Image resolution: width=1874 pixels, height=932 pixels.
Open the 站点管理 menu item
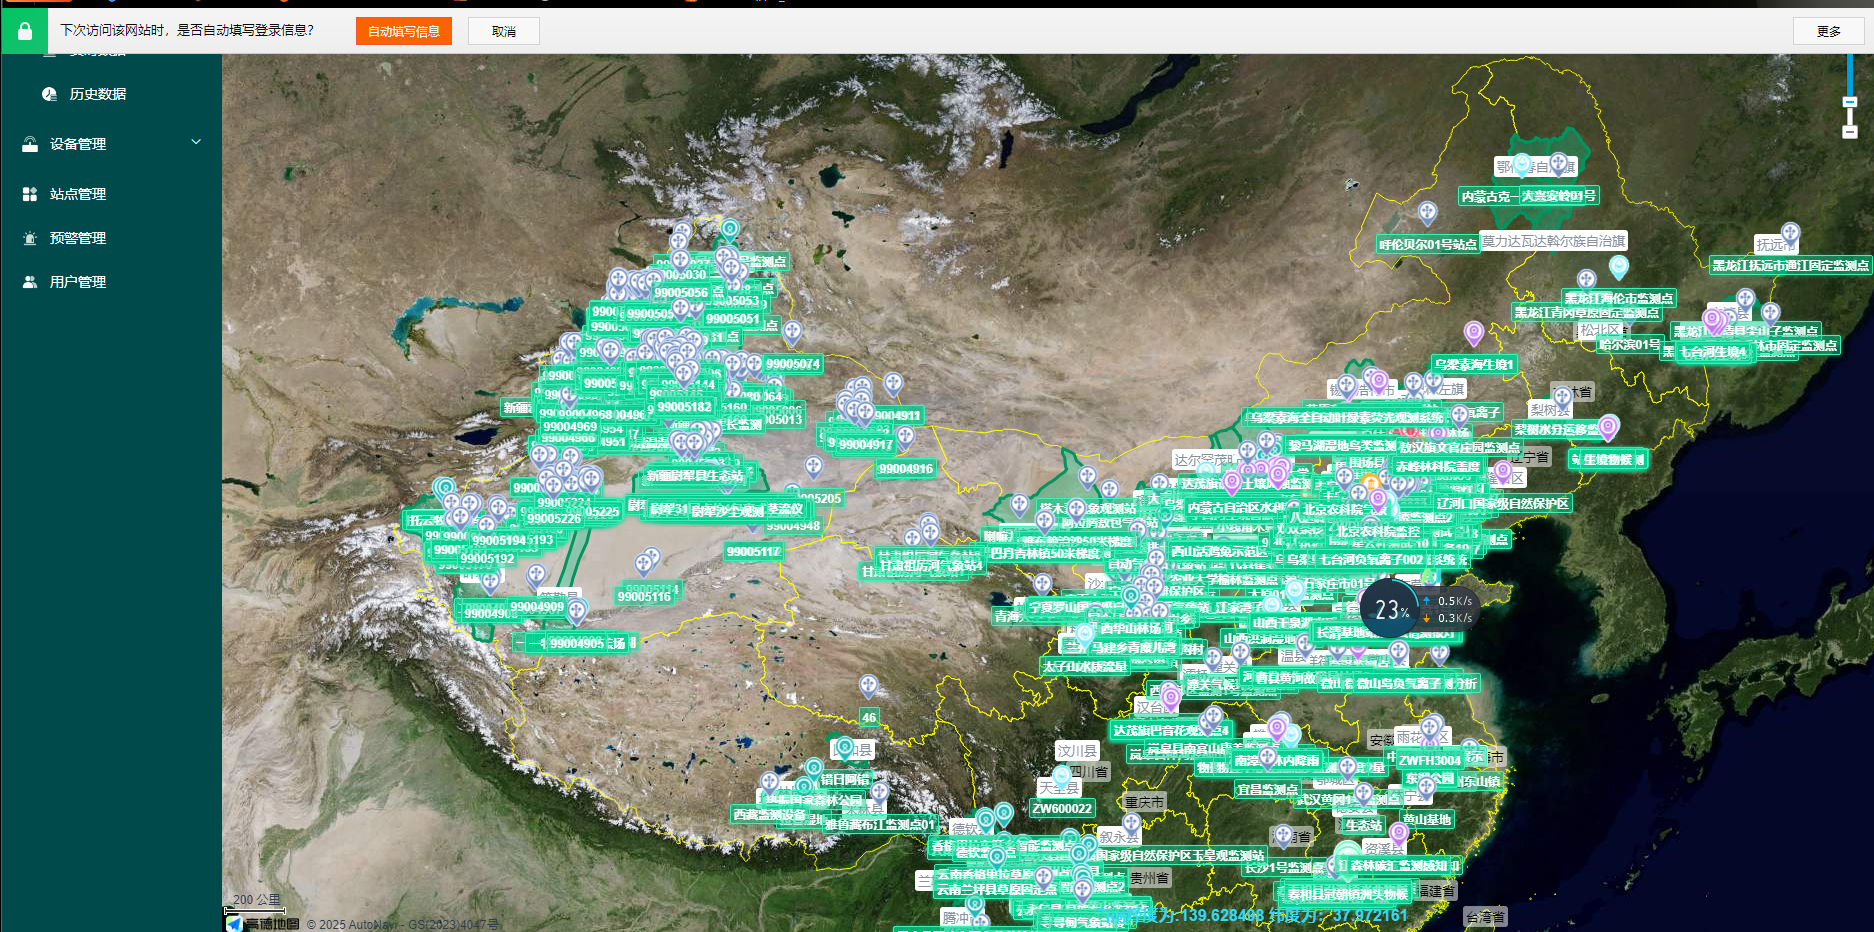click(78, 194)
